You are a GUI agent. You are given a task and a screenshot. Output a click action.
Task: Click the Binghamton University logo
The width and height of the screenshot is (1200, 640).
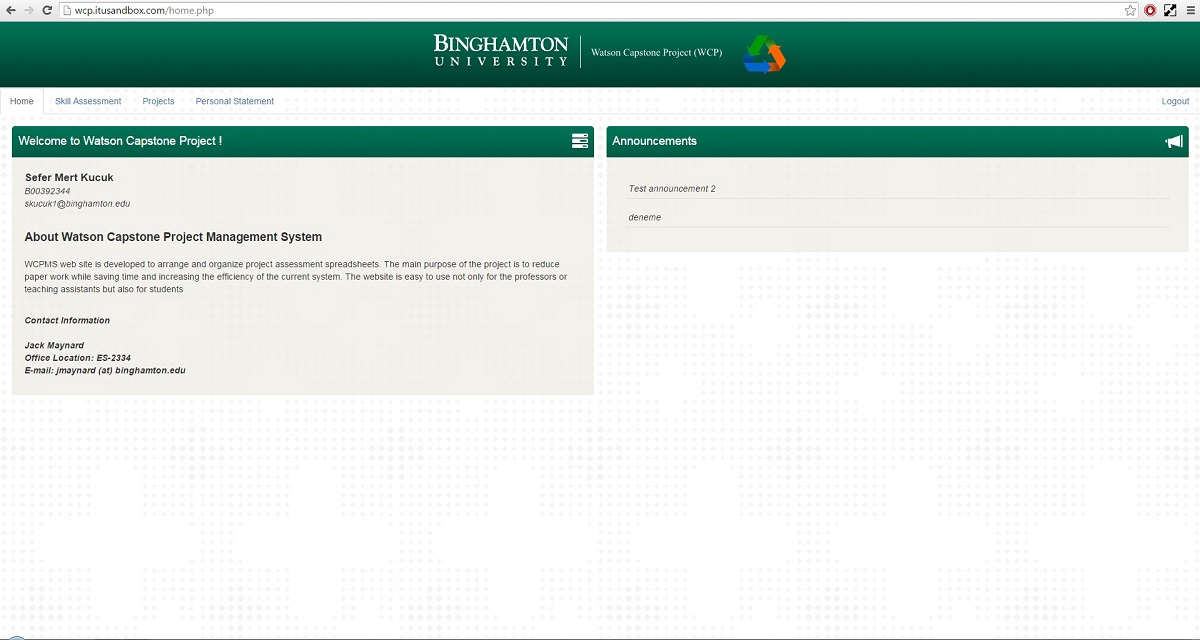(x=501, y=51)
